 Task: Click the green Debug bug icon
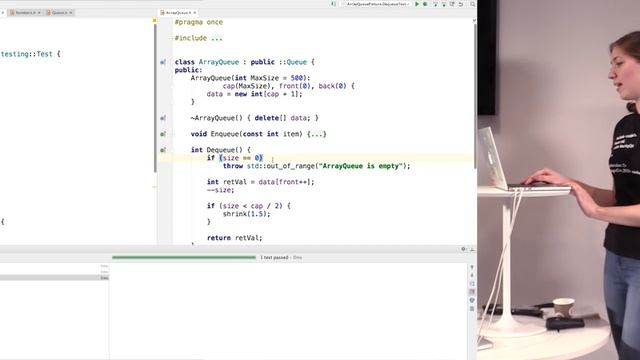click(x=425, y=4)
